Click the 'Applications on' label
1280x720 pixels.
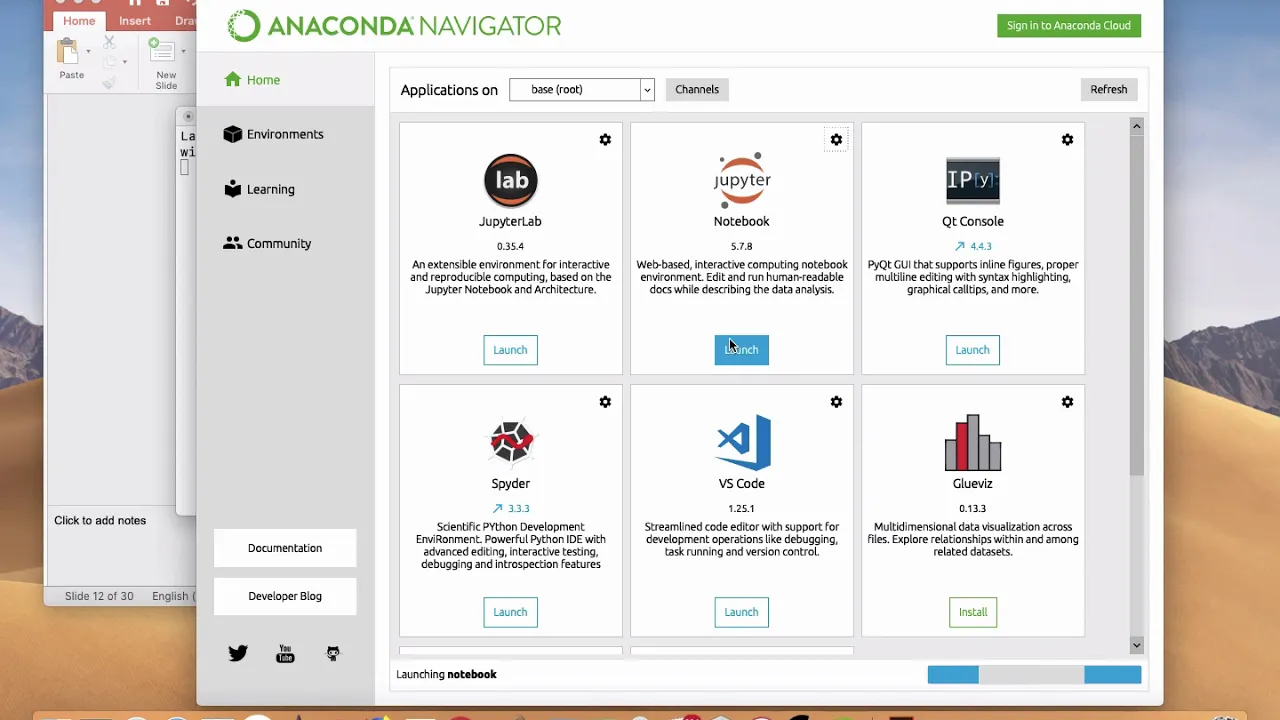point(449,90)
